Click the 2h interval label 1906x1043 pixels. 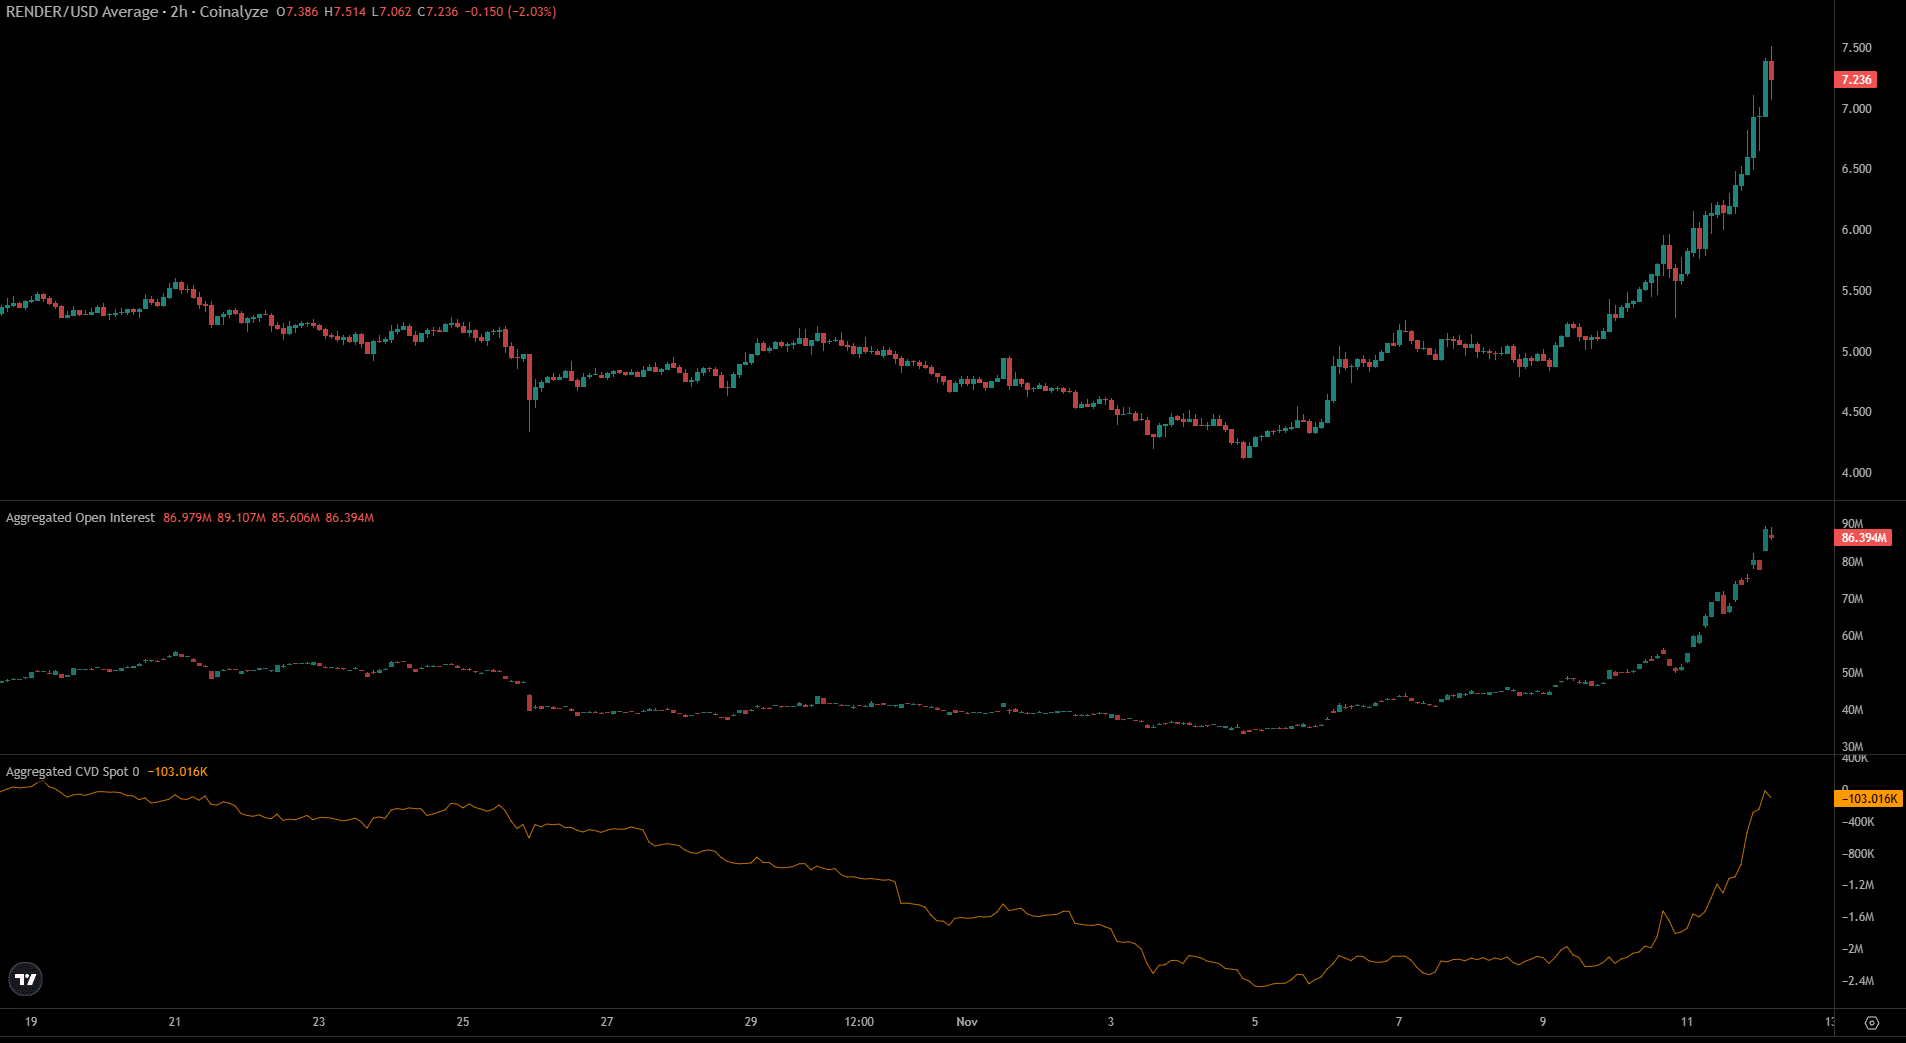pyautogui.click(x=179, y=12)
